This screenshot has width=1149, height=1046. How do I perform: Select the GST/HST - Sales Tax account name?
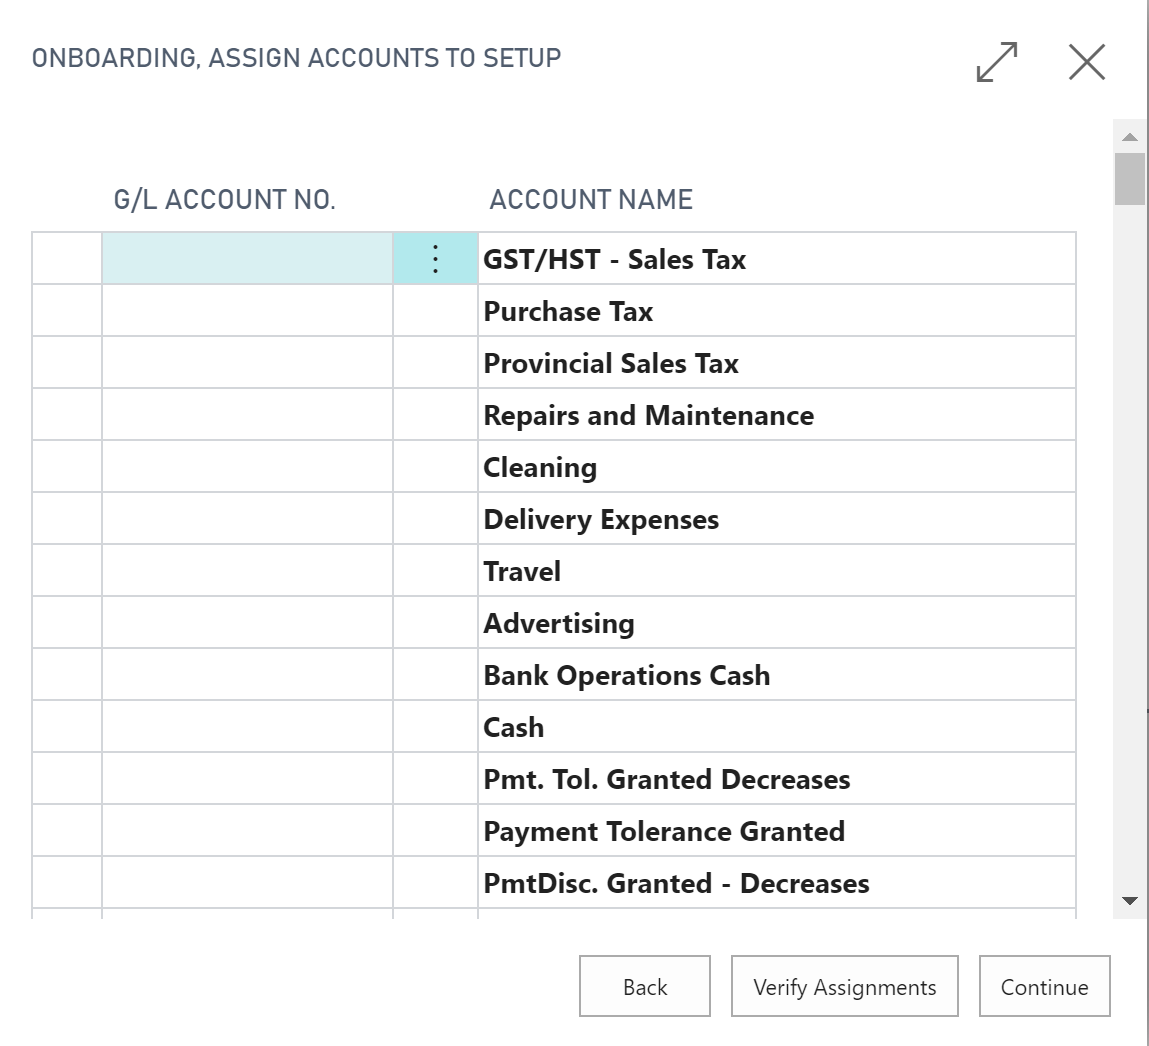point(614,259)
